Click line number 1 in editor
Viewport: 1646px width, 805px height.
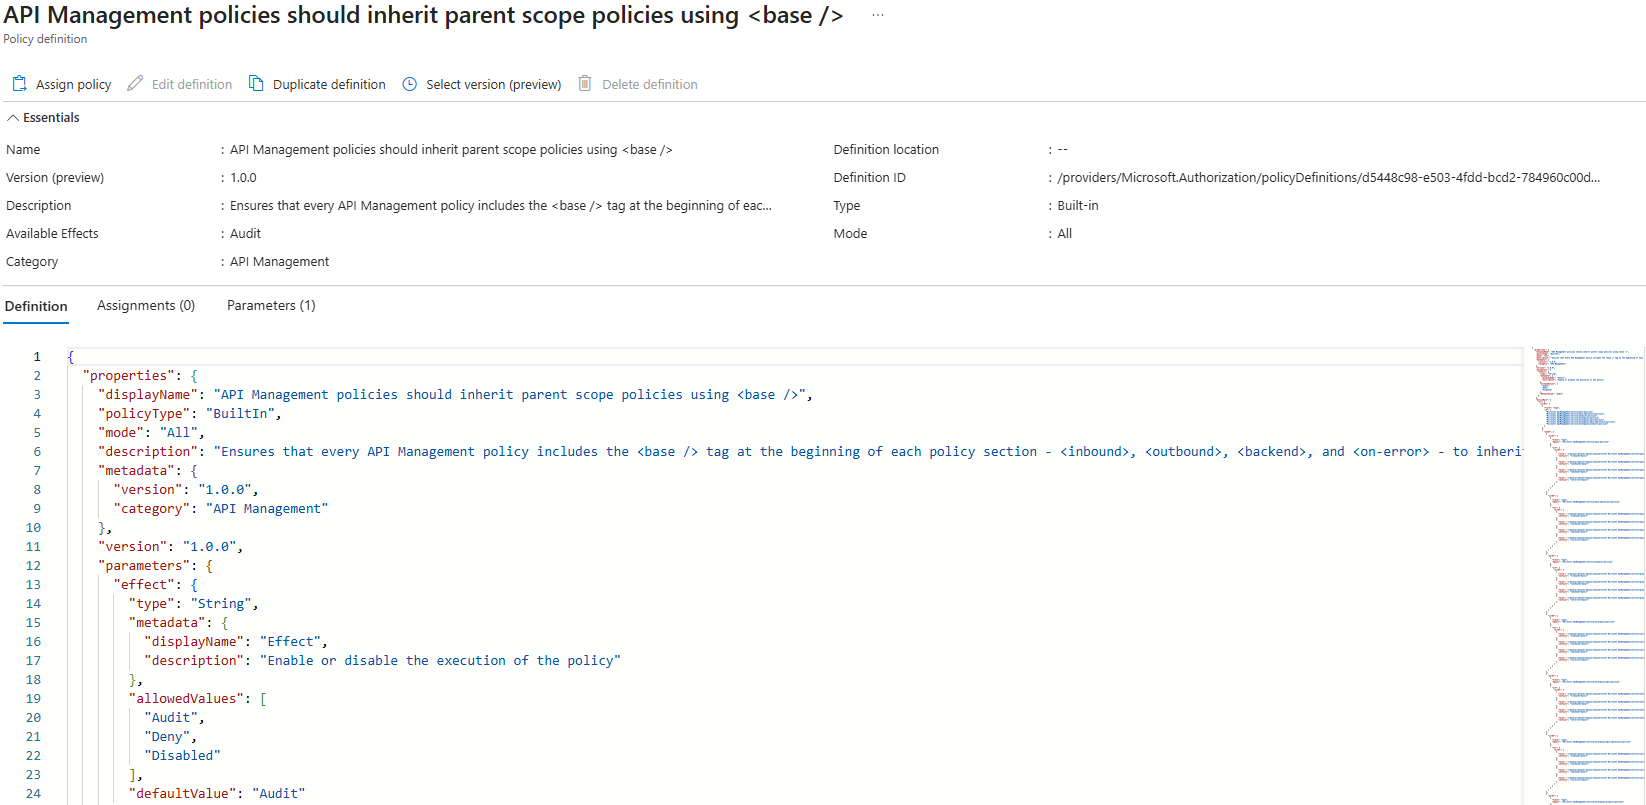(x=37, y=357)
